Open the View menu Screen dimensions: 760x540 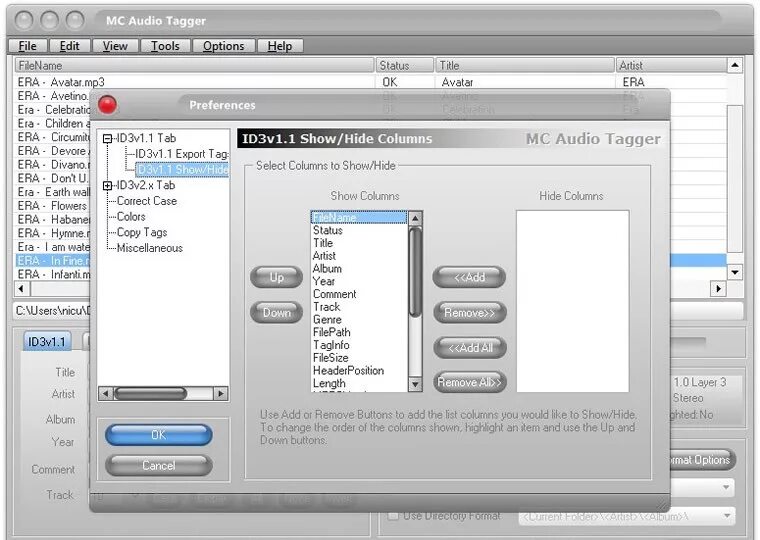[x=115, y=46]
